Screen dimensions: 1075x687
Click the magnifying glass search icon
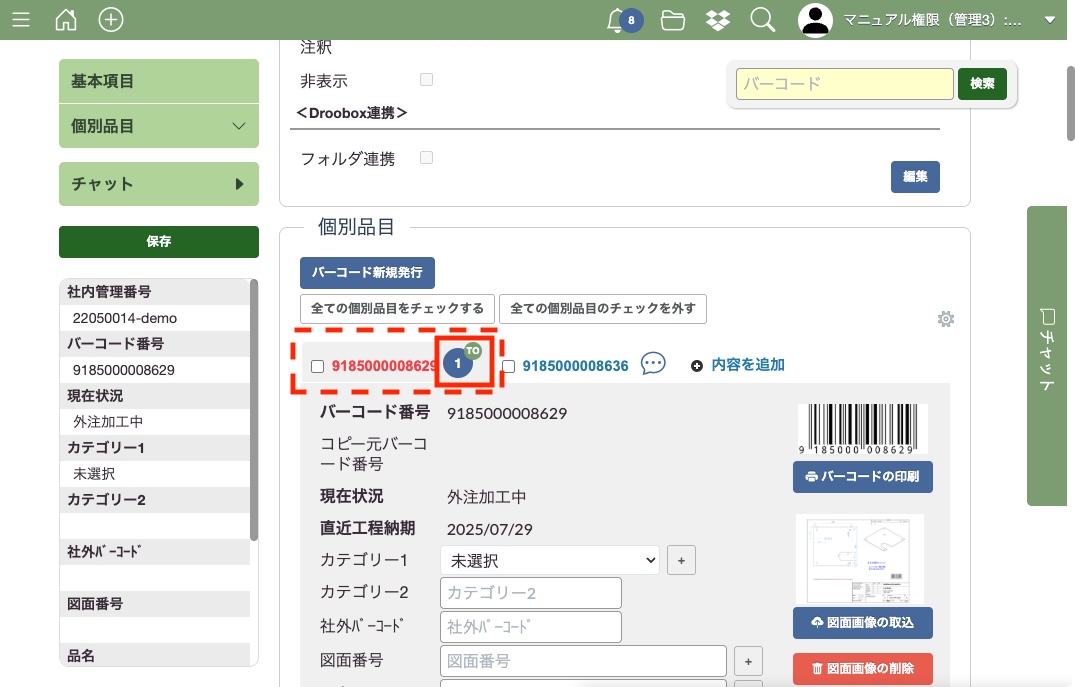click(x=762, y=20)
